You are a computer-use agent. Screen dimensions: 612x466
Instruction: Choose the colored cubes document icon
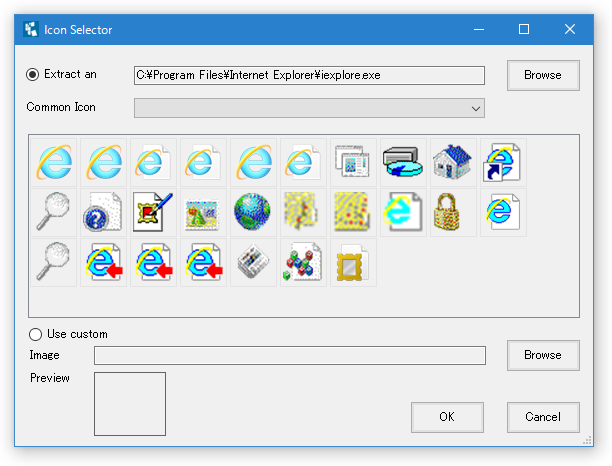pos(303,262)
